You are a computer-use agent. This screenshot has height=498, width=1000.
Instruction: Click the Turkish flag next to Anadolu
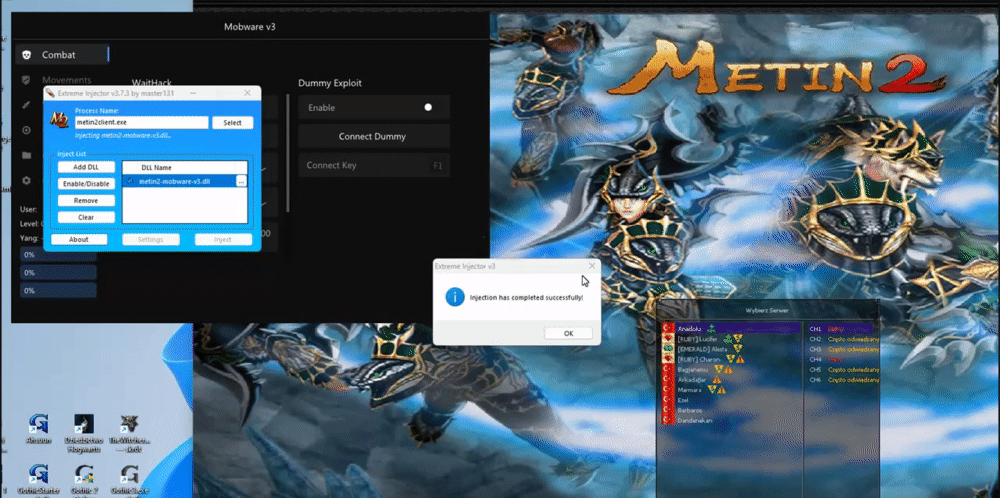[669, 328]
